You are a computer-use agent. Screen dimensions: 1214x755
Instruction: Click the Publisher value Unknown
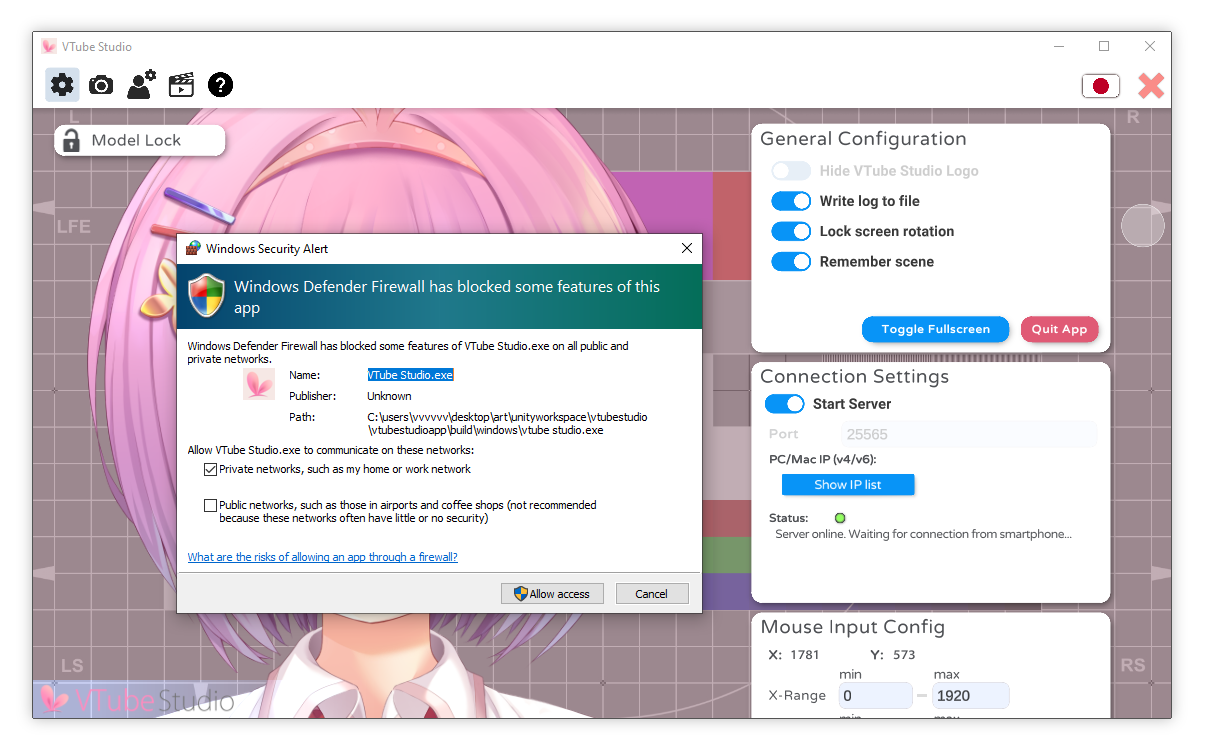389,396
